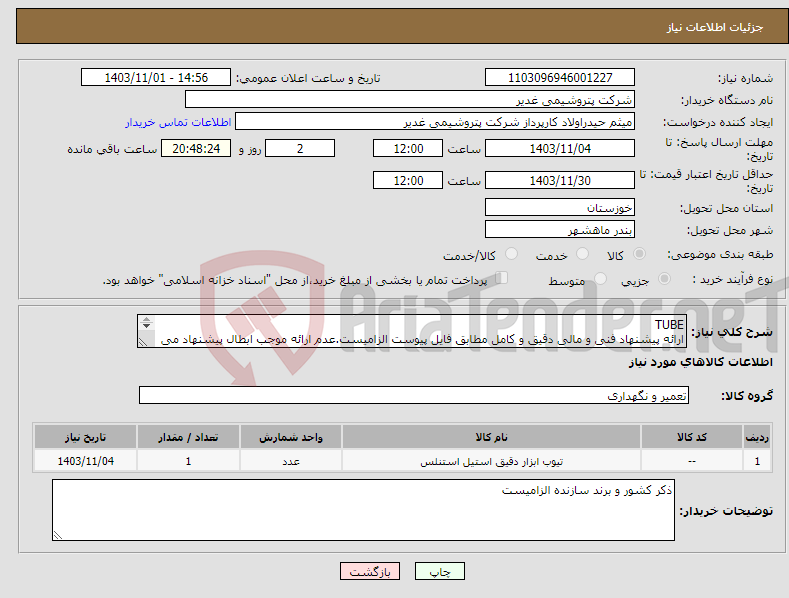Click the buyer notes resize handle
The width and height of the screenshot is (789, 598).
58,536
